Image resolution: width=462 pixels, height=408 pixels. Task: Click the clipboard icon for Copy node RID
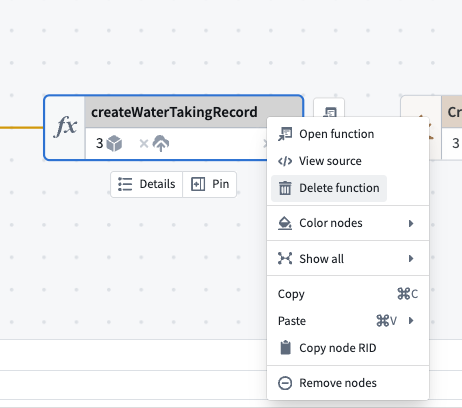285,348
